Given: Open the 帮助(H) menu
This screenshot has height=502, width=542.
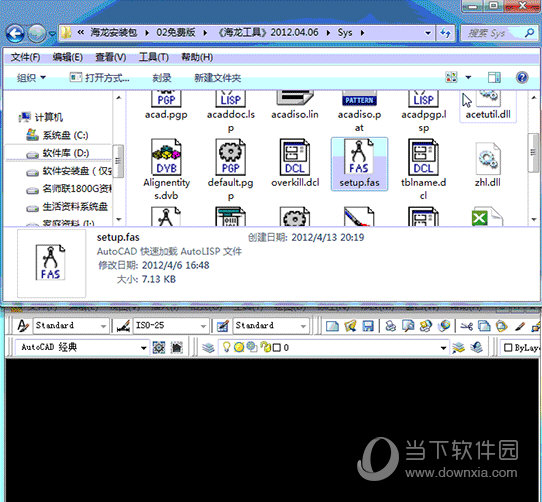Looking at the screenshot, I should pos(197,57).
